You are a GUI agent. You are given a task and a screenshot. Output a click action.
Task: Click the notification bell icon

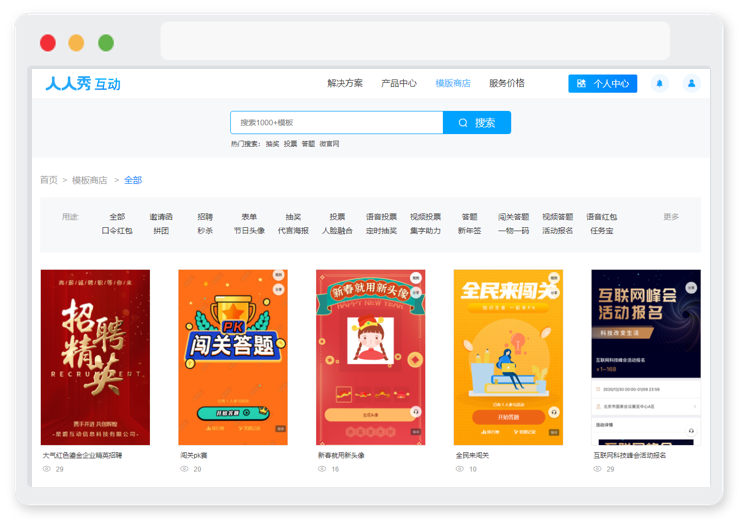pos(659,84)
